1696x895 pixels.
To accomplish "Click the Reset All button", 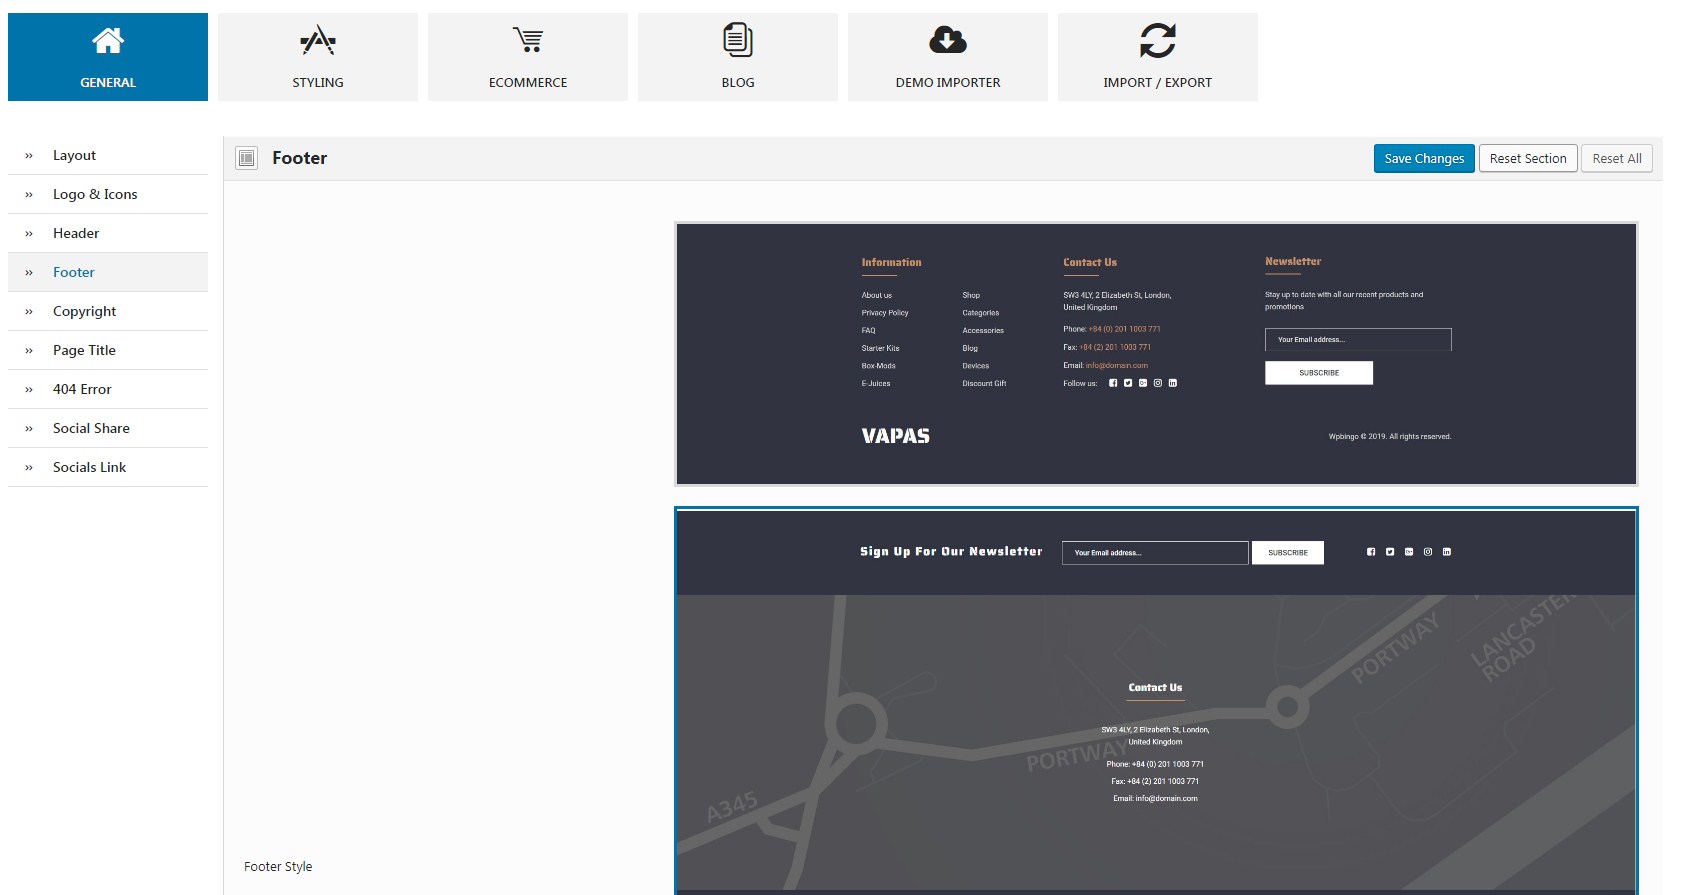I will click(x=1617, y=158).
